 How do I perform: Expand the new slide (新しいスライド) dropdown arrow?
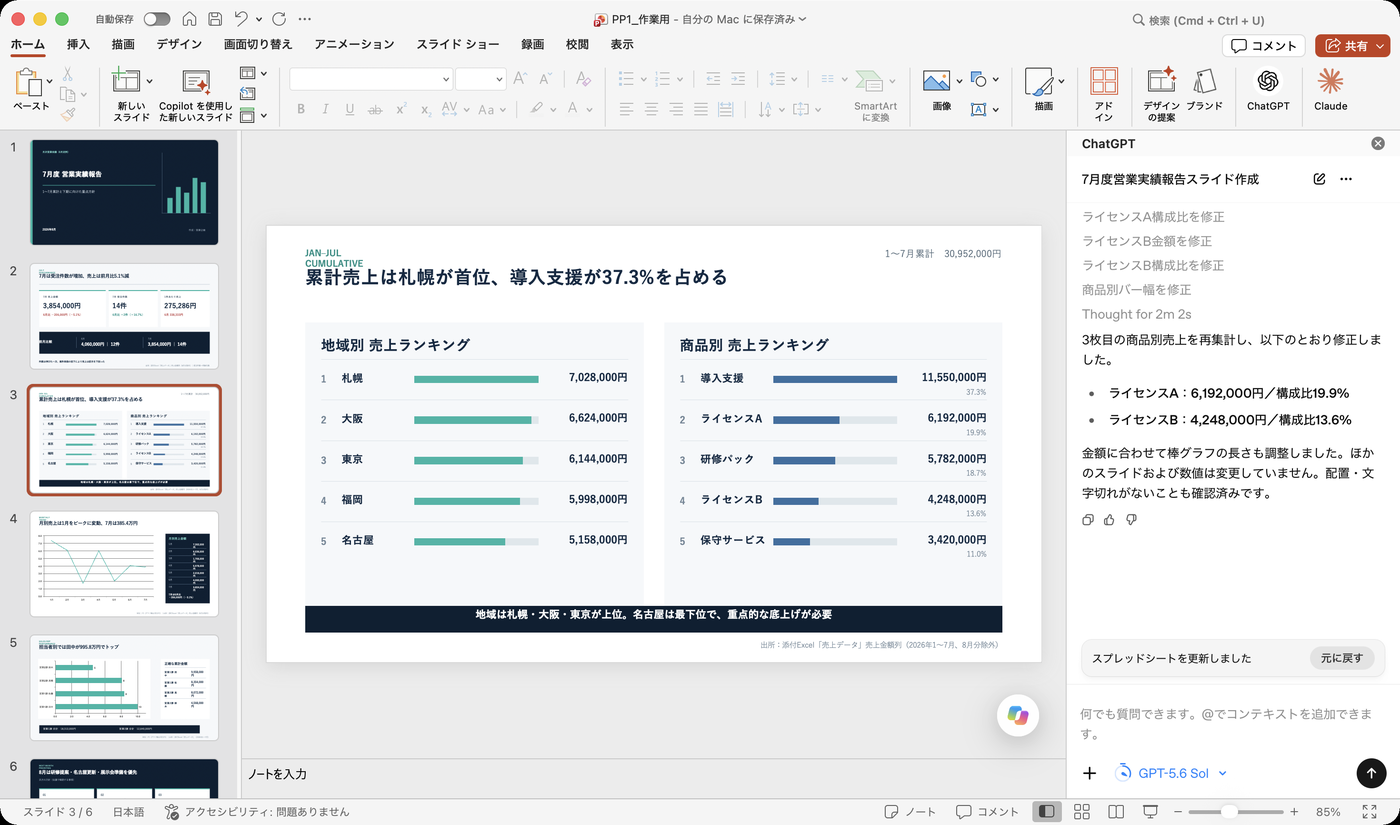[x=150, y=81]
